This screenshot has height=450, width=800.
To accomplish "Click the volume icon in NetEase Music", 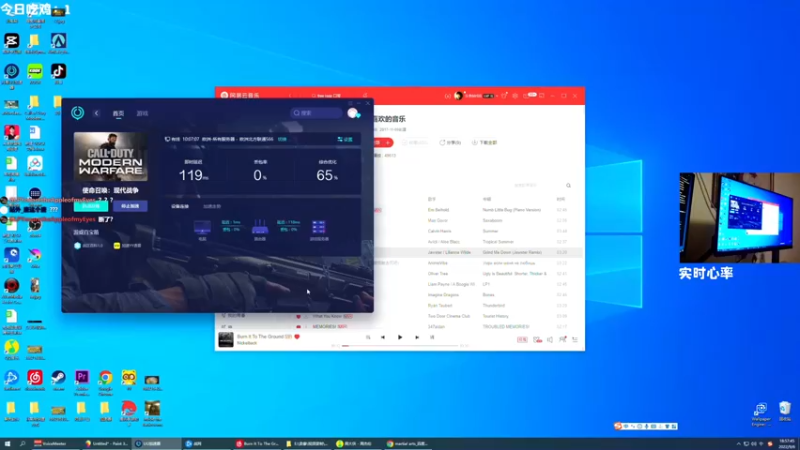I will click(550, 339).
